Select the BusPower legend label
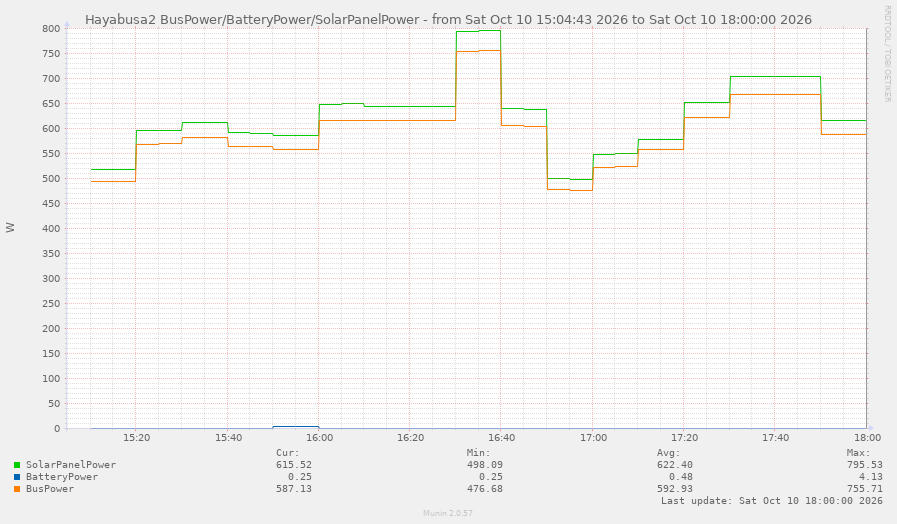The height and width of the screenshot is (524, 897). [50, 489]
